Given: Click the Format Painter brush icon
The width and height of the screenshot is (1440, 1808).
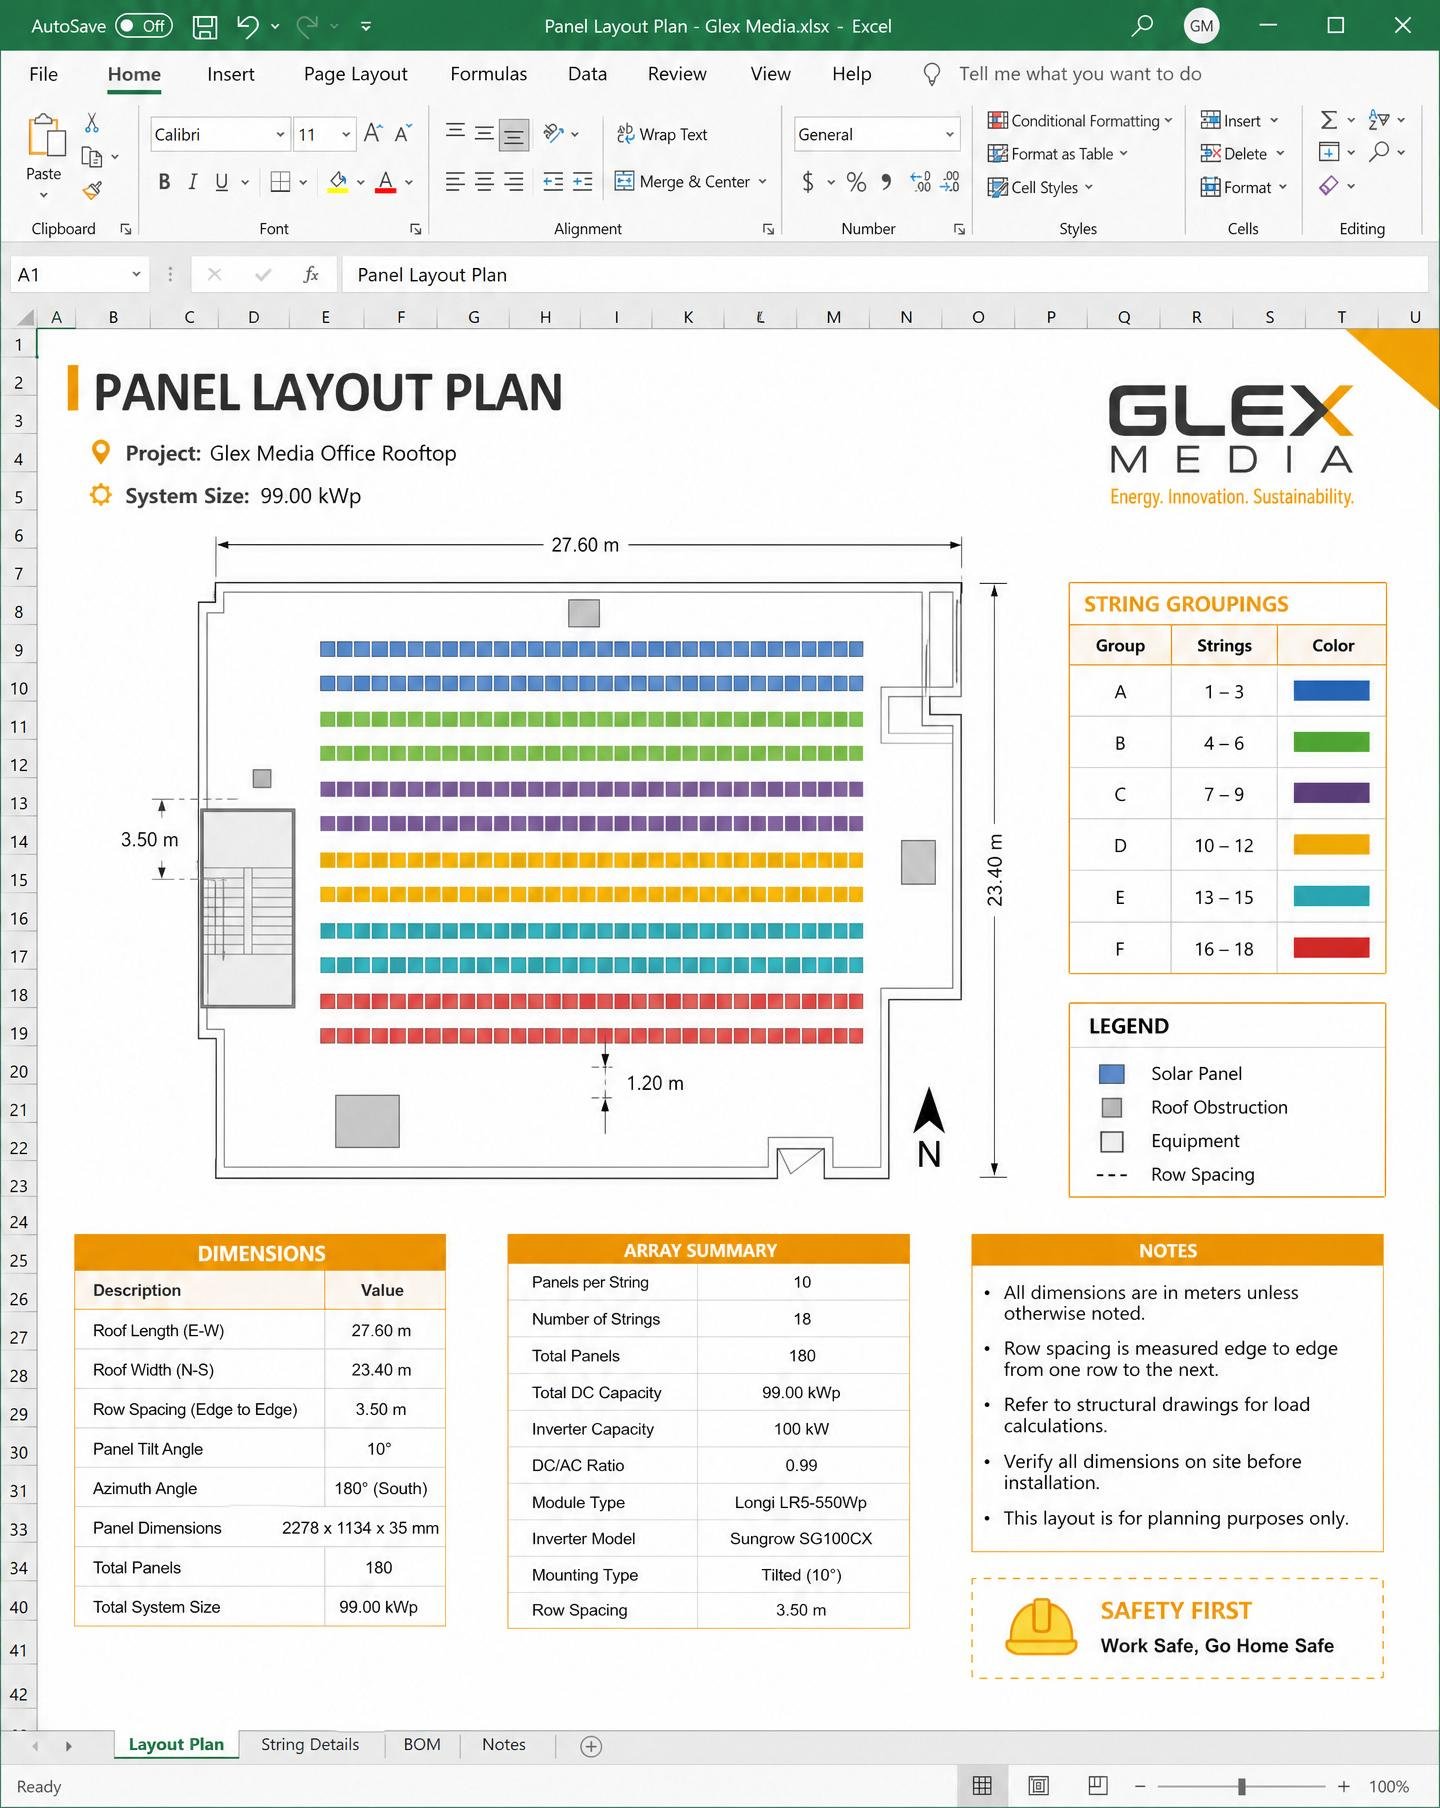Looking at the screenshot, I should click(92, 190).
